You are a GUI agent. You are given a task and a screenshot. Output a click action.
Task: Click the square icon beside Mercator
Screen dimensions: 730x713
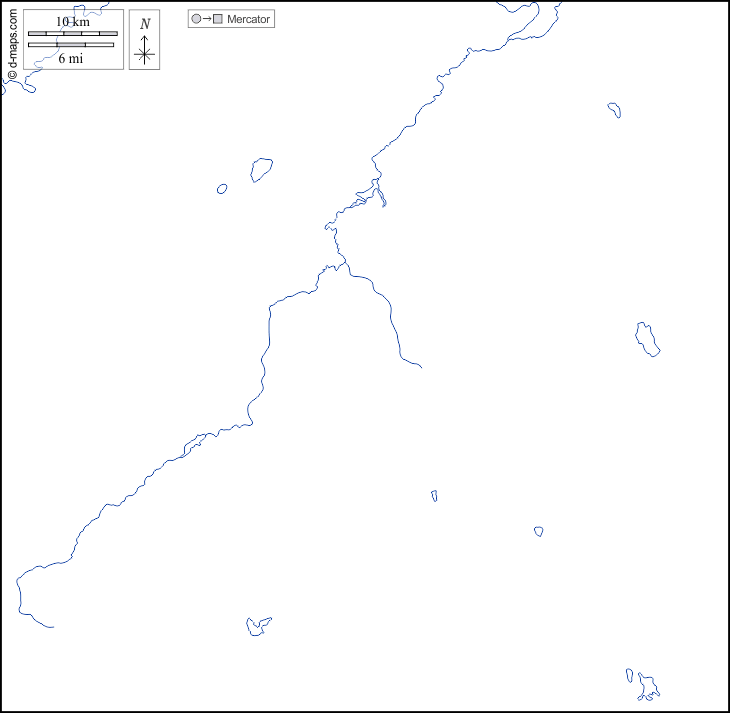coord(217,19)
